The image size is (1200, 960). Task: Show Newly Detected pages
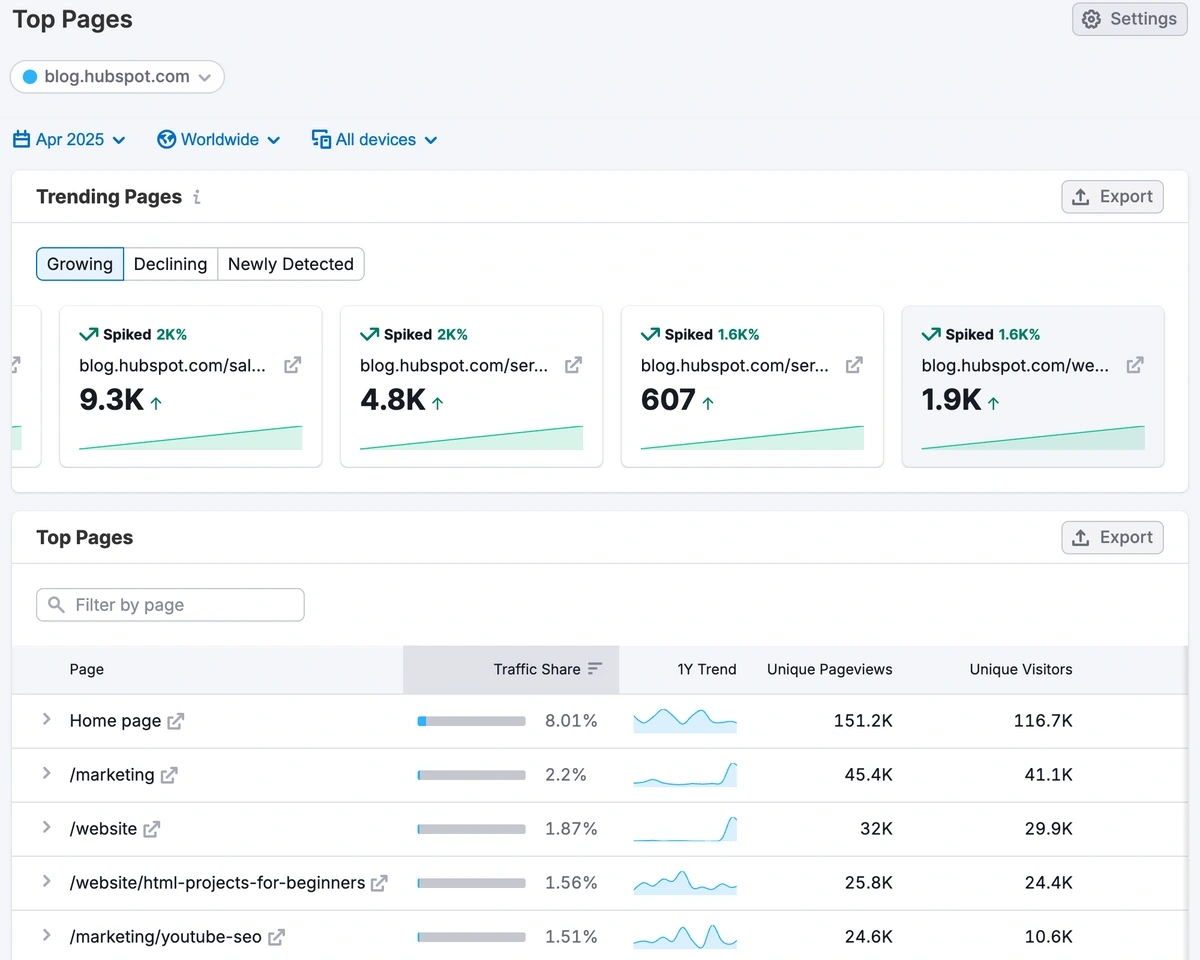[290, 264]
